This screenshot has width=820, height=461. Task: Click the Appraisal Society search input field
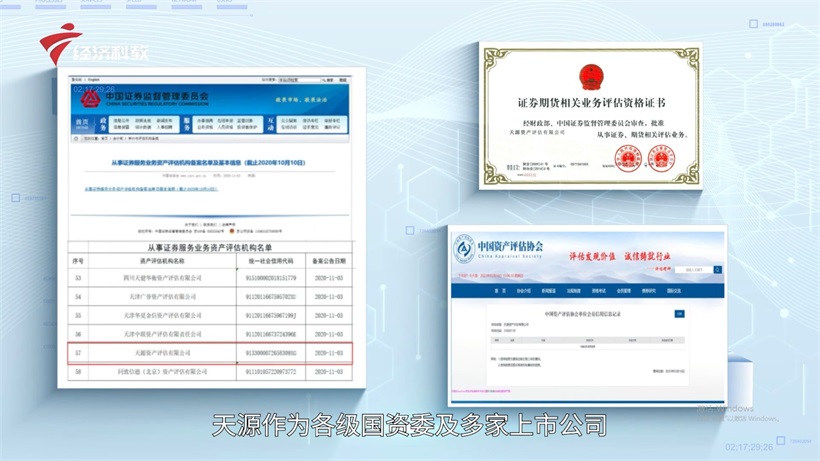pos(693,270)
